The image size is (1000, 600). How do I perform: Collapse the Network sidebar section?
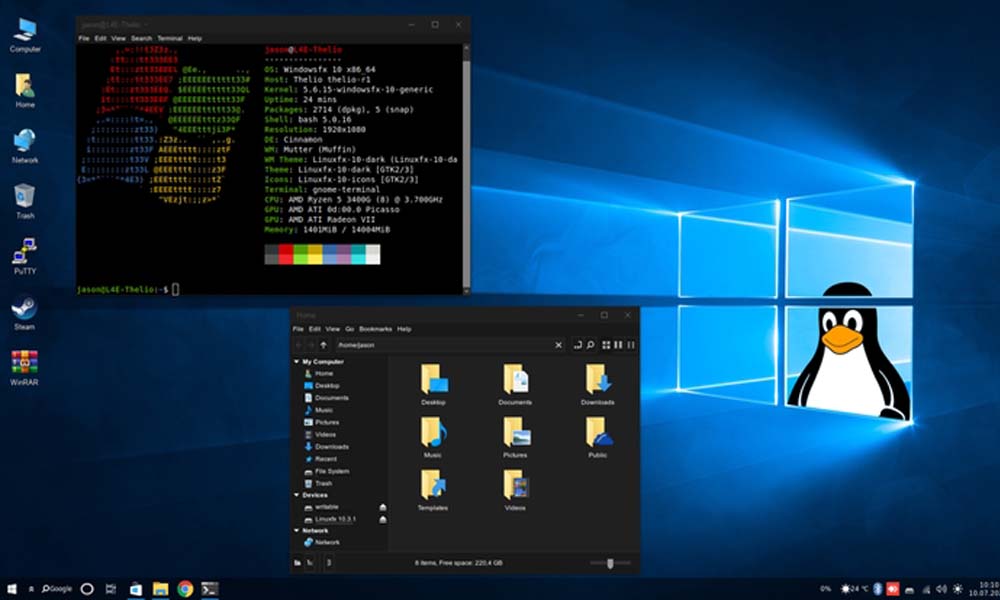(x=296, y=531)
